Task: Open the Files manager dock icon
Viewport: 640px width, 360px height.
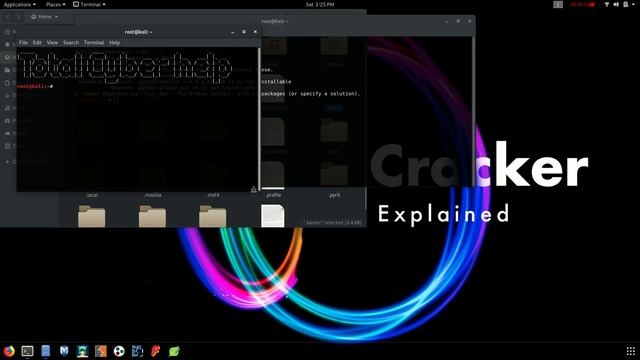Action: click(x=46, y=351)
